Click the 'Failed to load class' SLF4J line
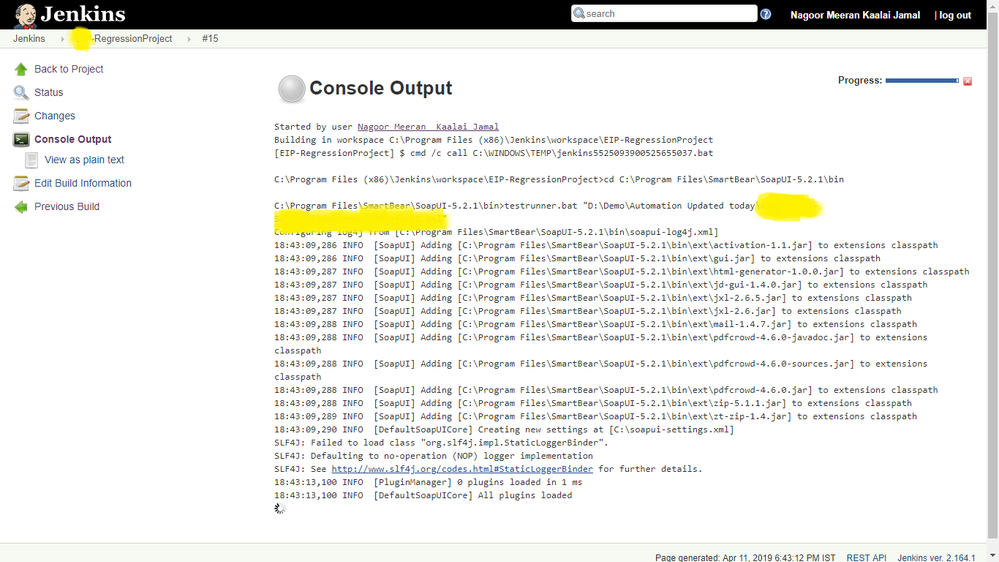Viewport: 999px width, 562px height. pyautogui.click(x=442, y=443)
